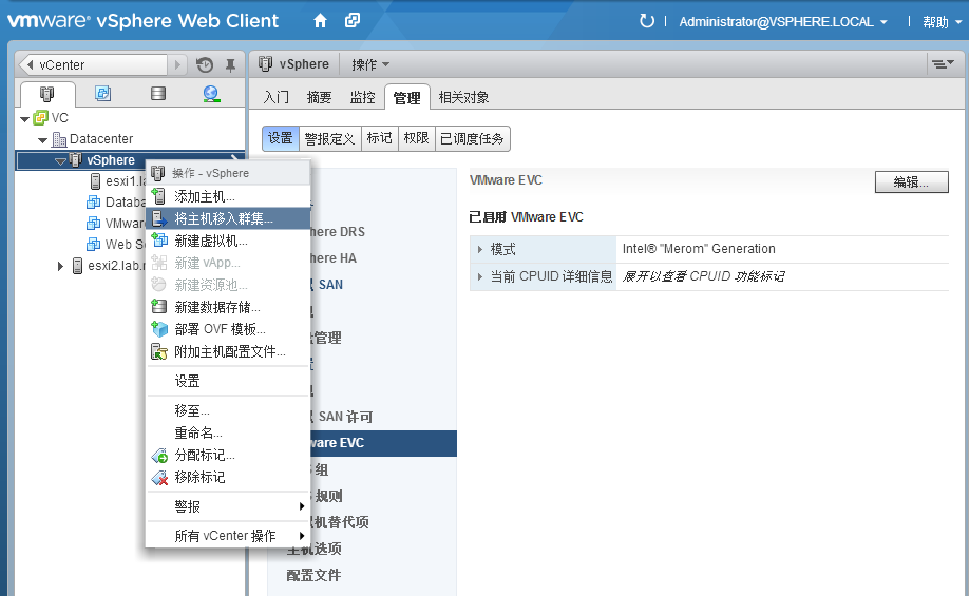
Task: Open the Administrator@VSPHERE.LOCAL user dropdown
Action: pos(783,22)
